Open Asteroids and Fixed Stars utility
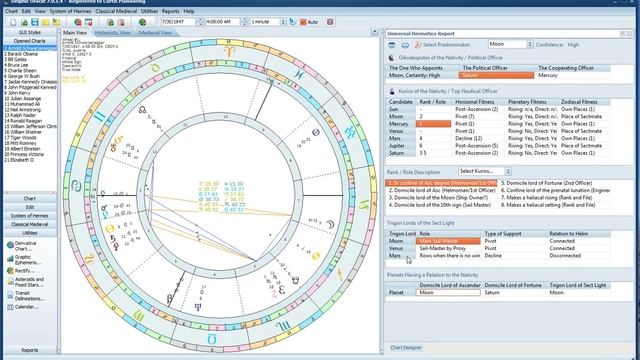640x360 pixels. [x=25, y=282]
